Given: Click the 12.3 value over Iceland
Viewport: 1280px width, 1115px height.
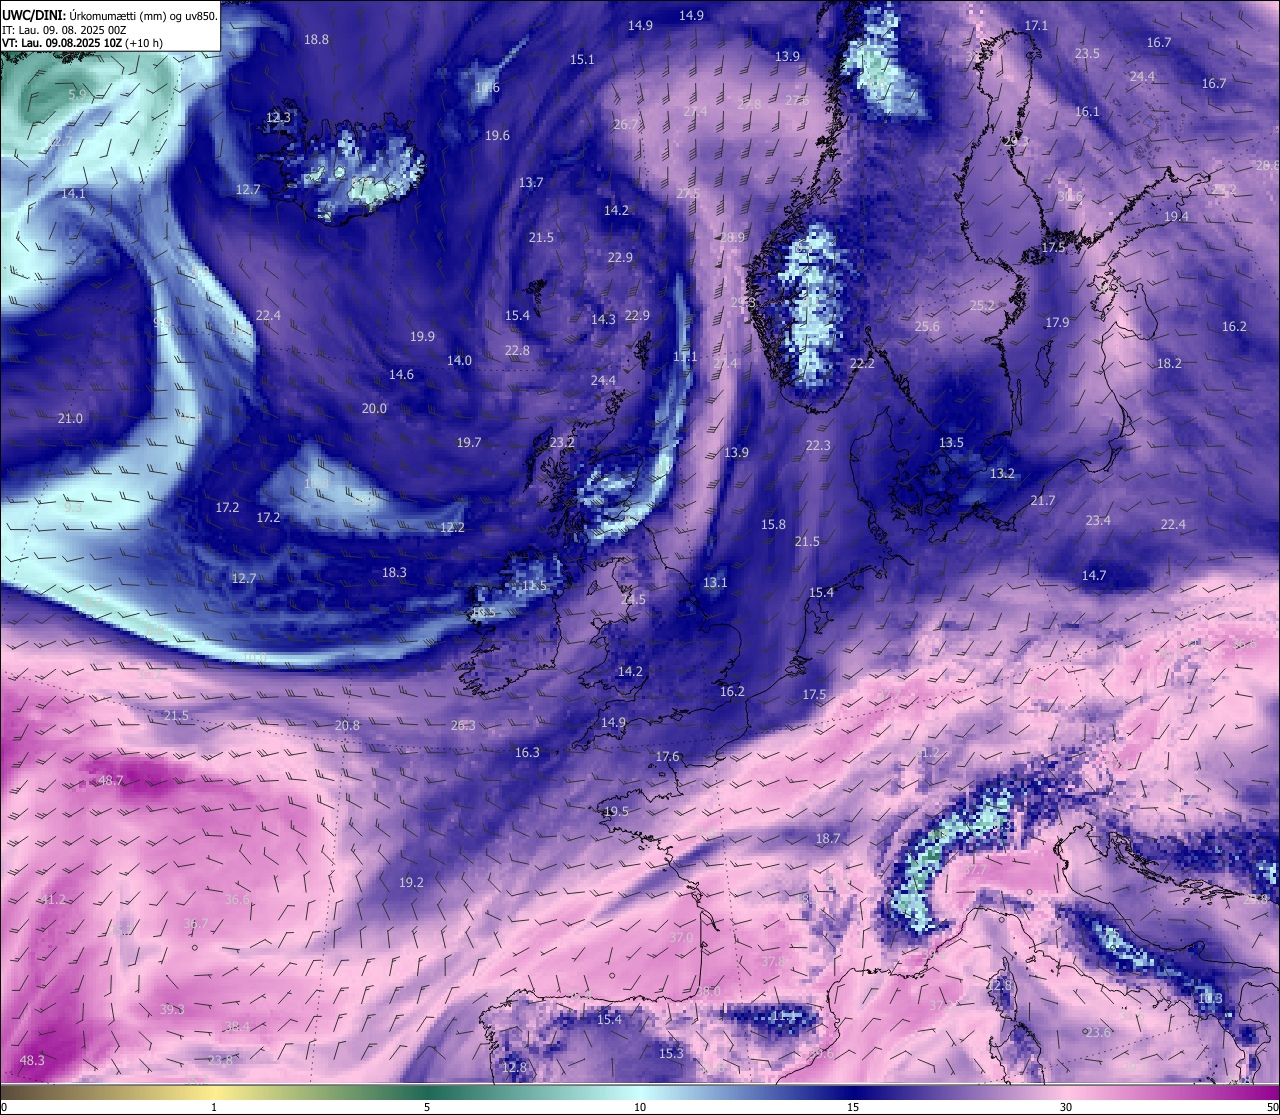Looking at the screenshot, I should 278,117.
